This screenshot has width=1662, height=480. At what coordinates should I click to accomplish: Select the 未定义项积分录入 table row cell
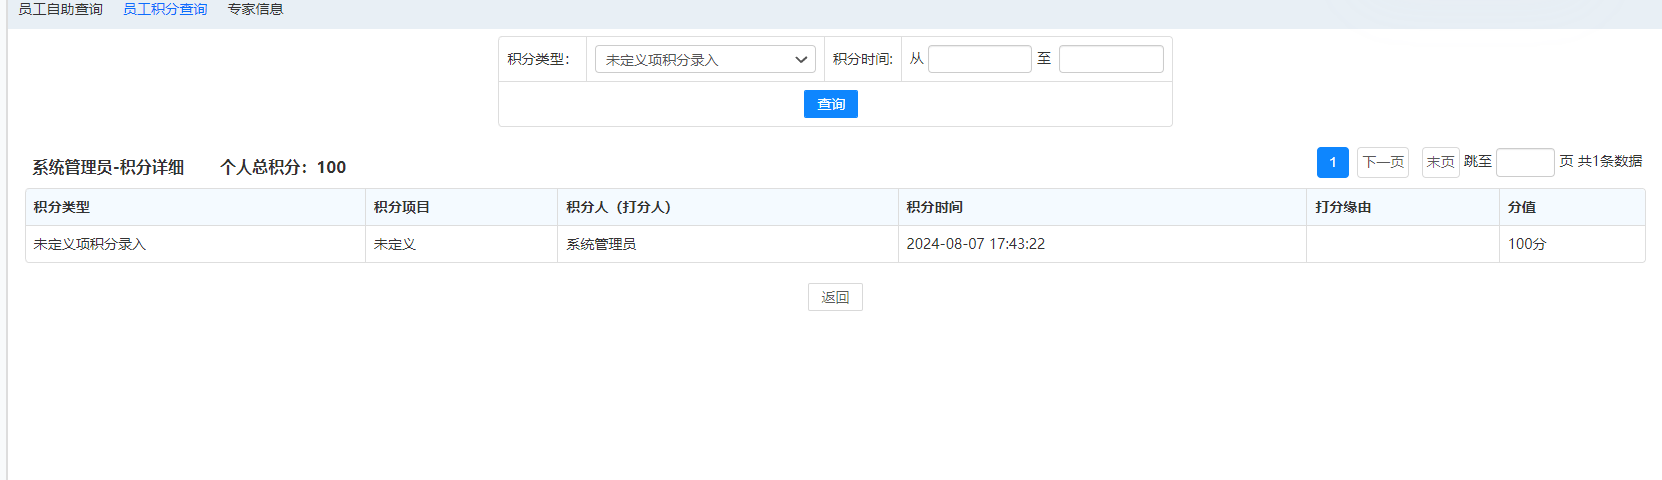[90, 244]
